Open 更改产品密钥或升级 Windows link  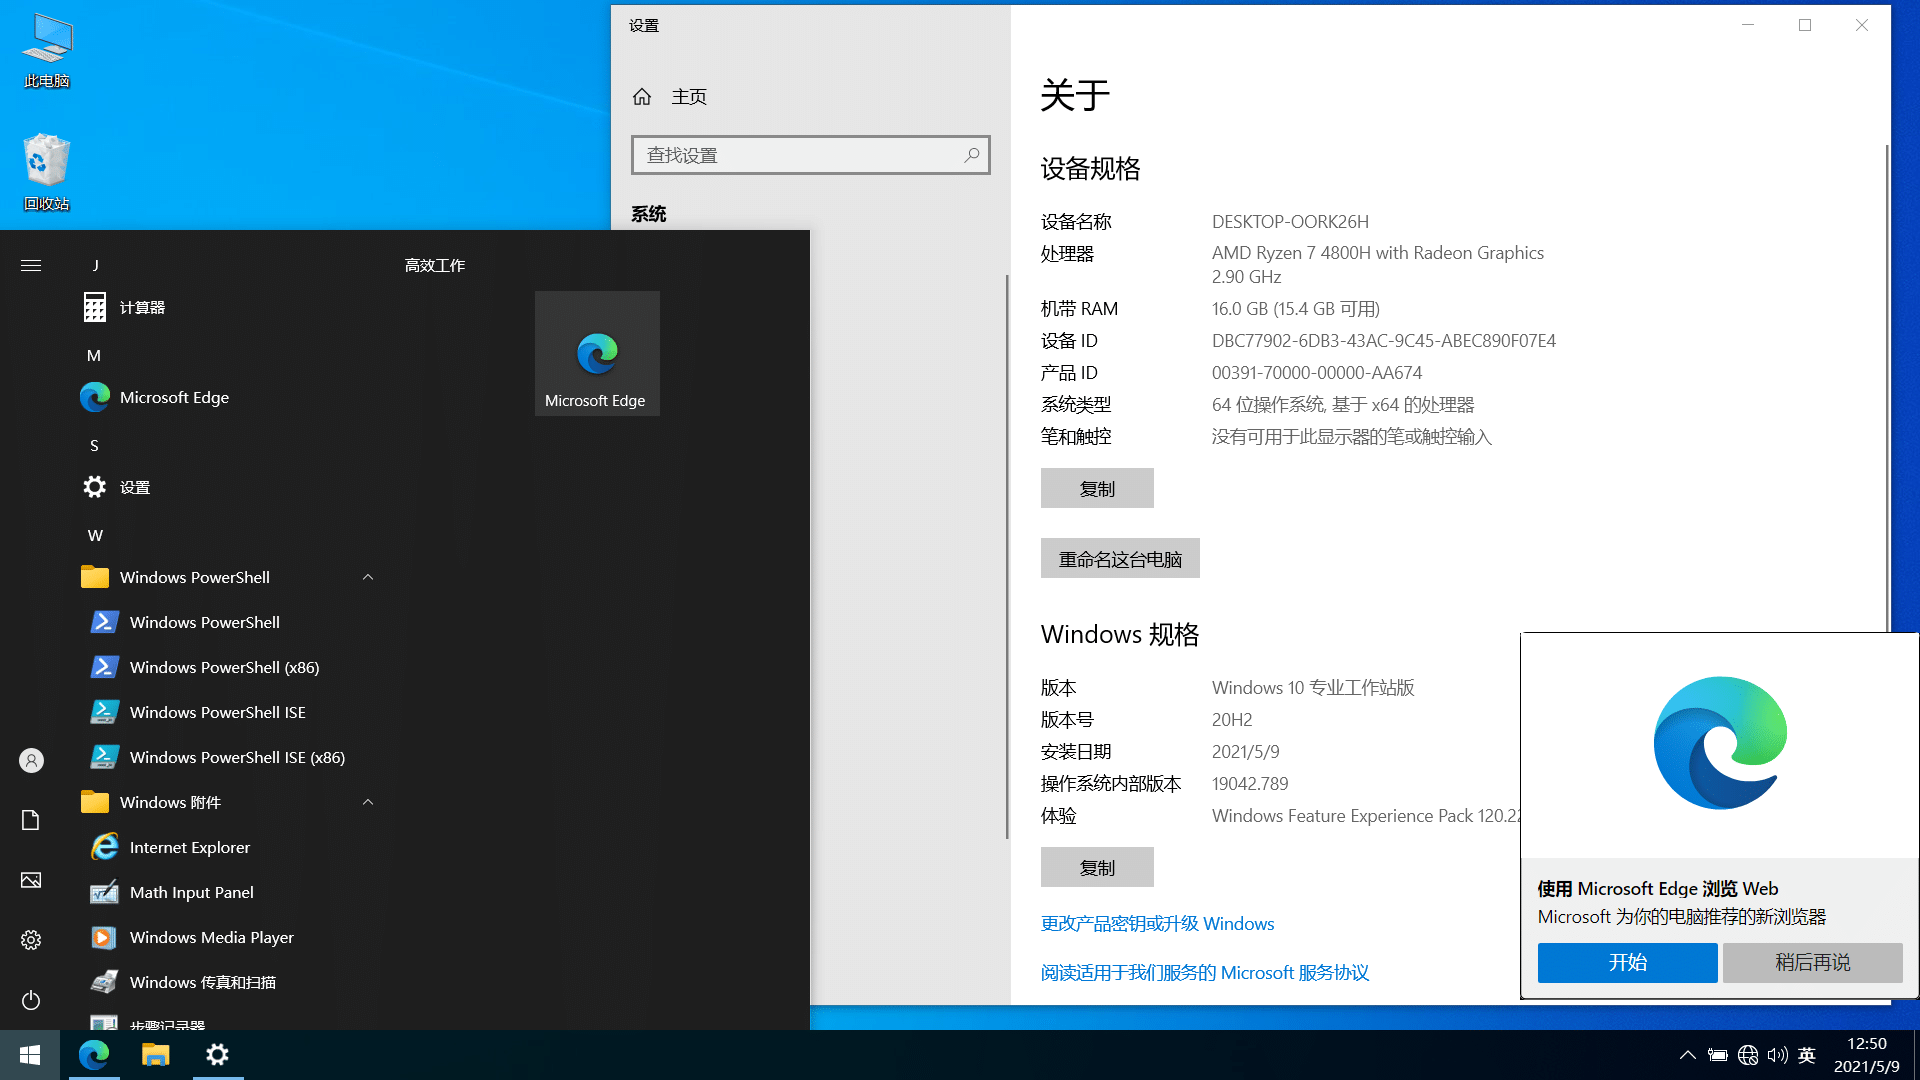(x=1157, y=923)
